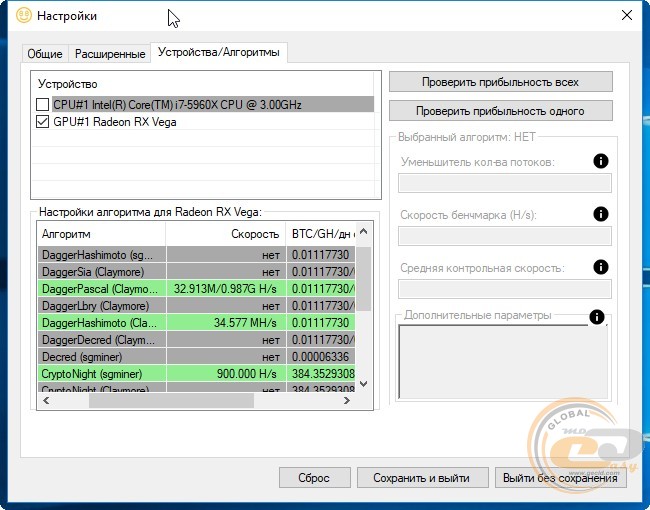The image size is (650, 510).
Task: Select the DaggerDecred (Claym... row
Action: tap(197, 340)
